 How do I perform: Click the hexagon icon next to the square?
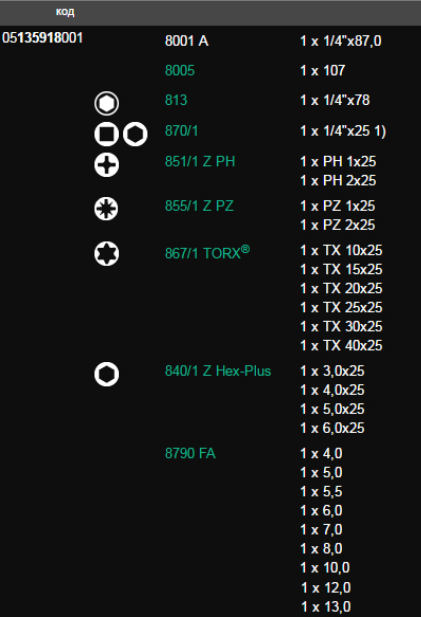coord(135,134)
